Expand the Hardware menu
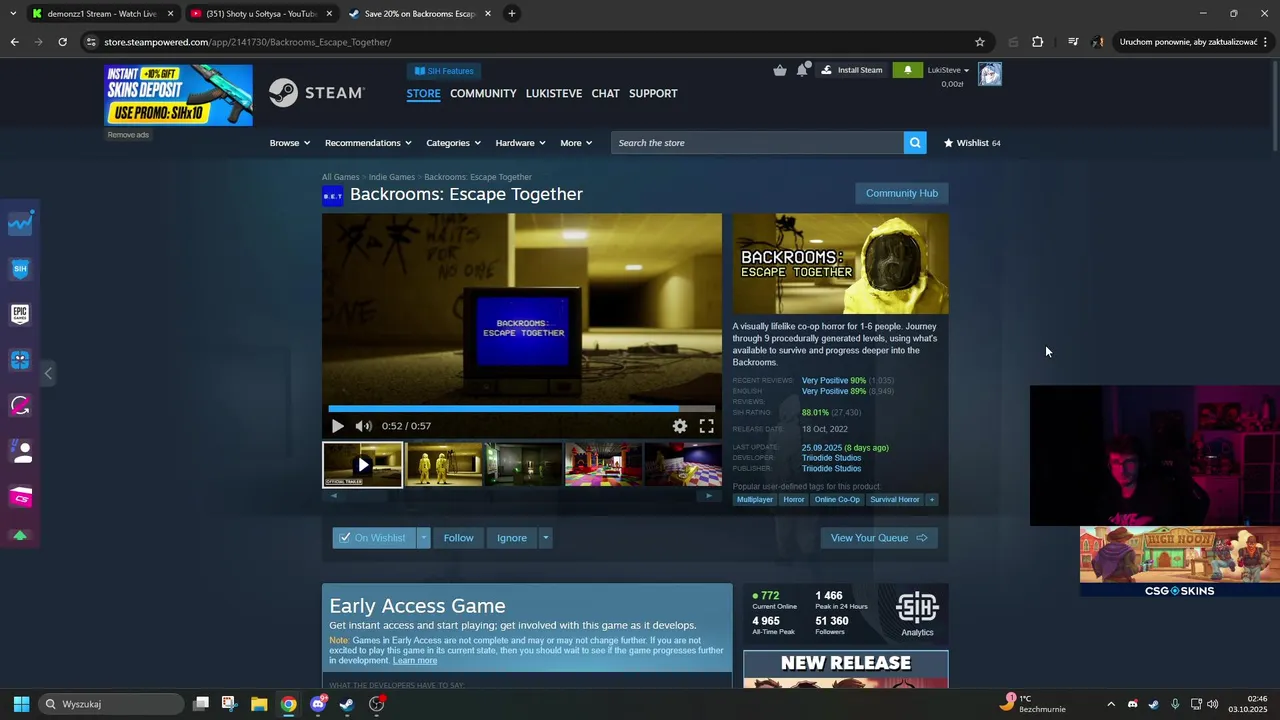The width and height of the screenshot is (1280, 720). tap(520, 143)
